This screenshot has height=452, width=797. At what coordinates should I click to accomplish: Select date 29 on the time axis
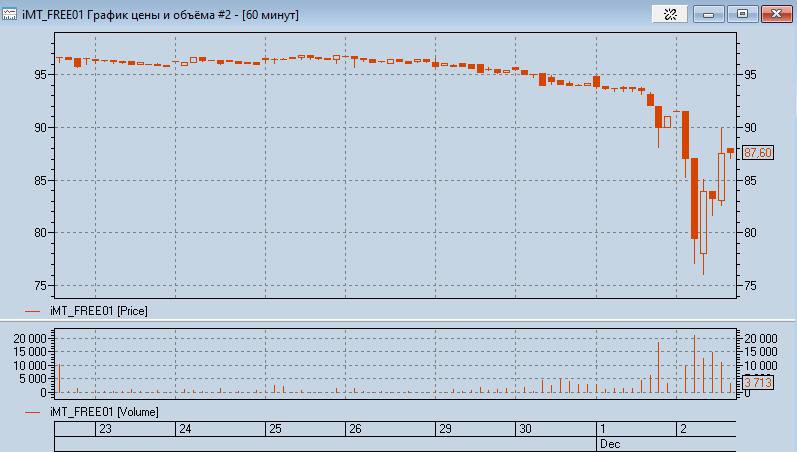(x=445, y=429)
